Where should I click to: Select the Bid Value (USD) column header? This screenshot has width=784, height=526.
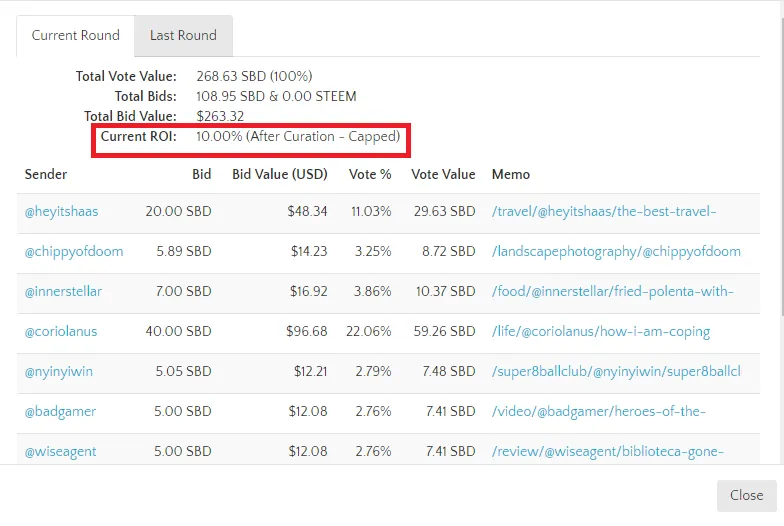[x=280, y=174]
